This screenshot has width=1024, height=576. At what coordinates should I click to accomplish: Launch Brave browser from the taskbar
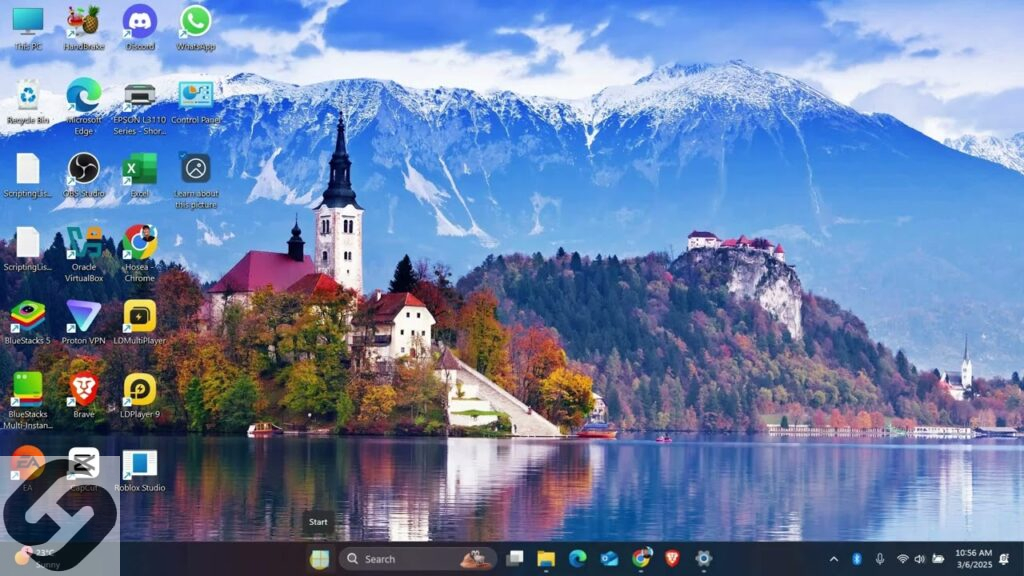pyautogui.click(x=672, y=559)
